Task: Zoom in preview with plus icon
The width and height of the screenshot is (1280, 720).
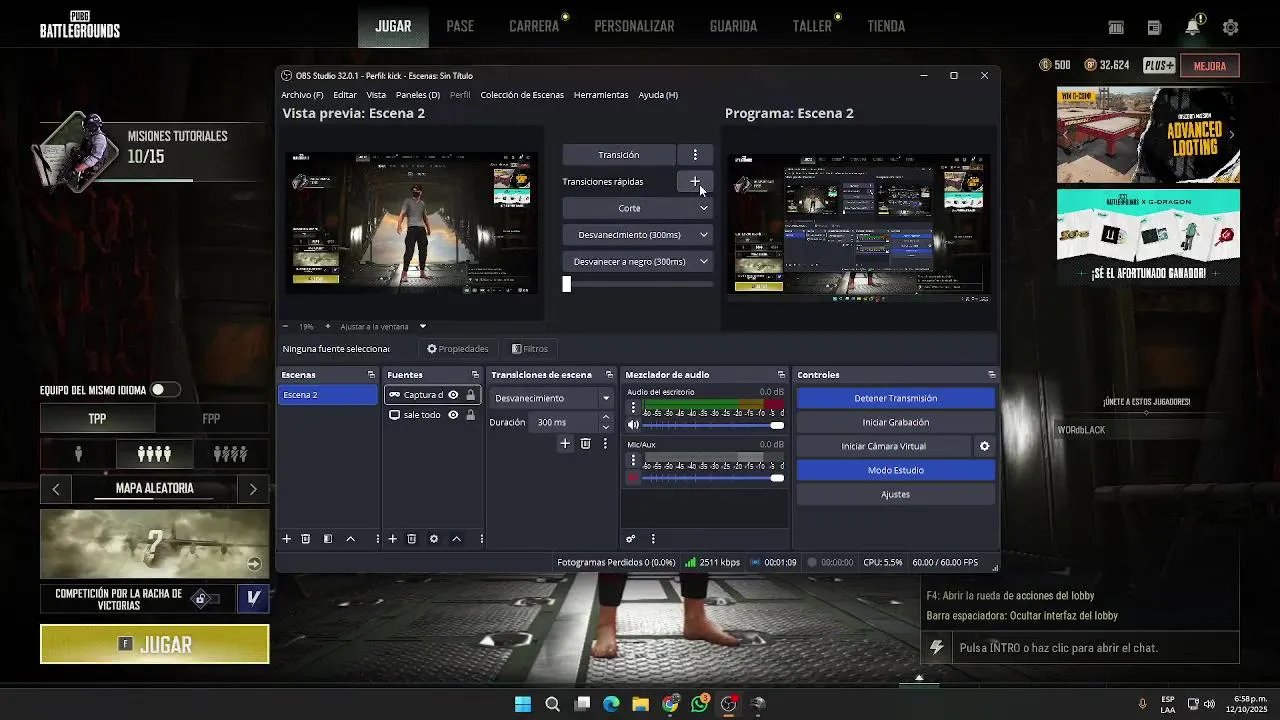Action: [x=327, y=326]
